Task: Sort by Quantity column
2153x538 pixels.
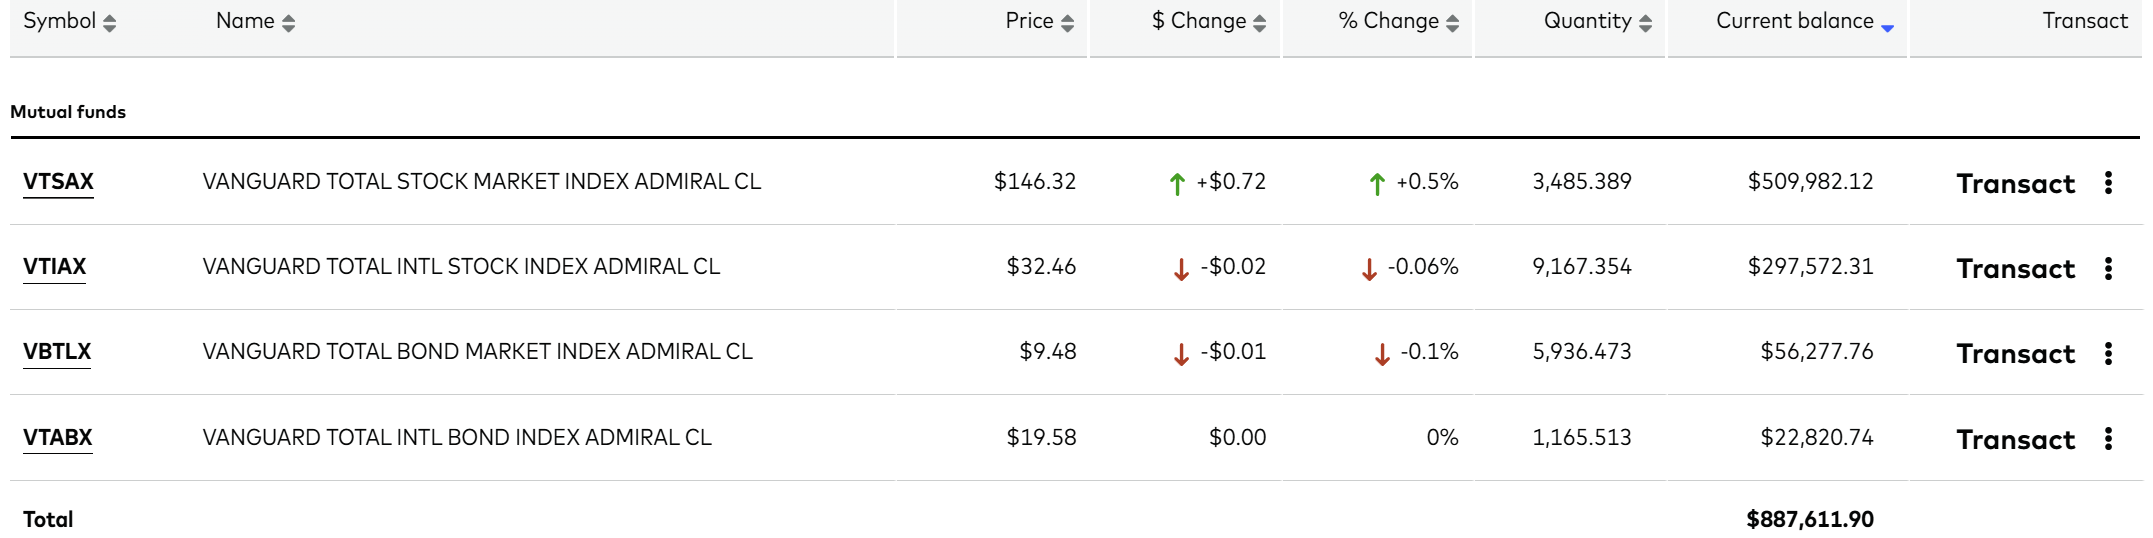Action: tap(1598, 21)
